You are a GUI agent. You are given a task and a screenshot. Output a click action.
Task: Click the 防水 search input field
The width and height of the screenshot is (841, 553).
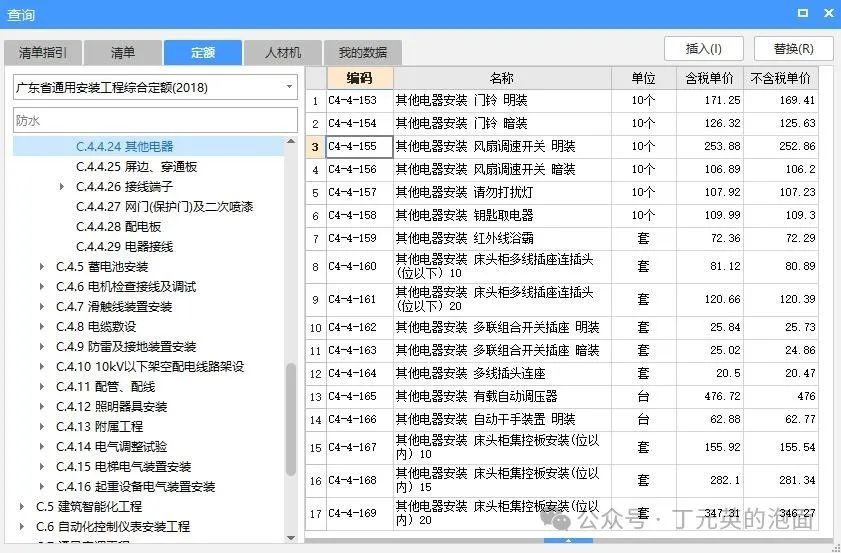155,120
